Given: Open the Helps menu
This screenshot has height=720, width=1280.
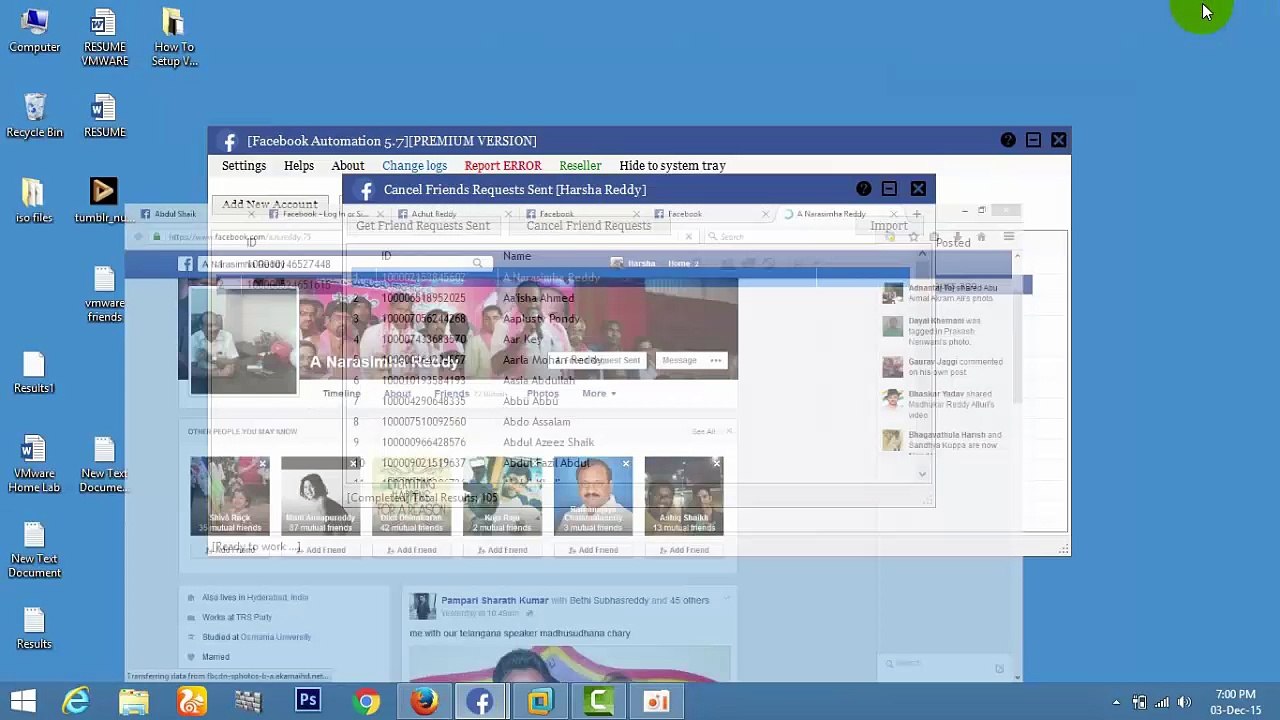Looking at the screenshot, I should pos(299,166).
